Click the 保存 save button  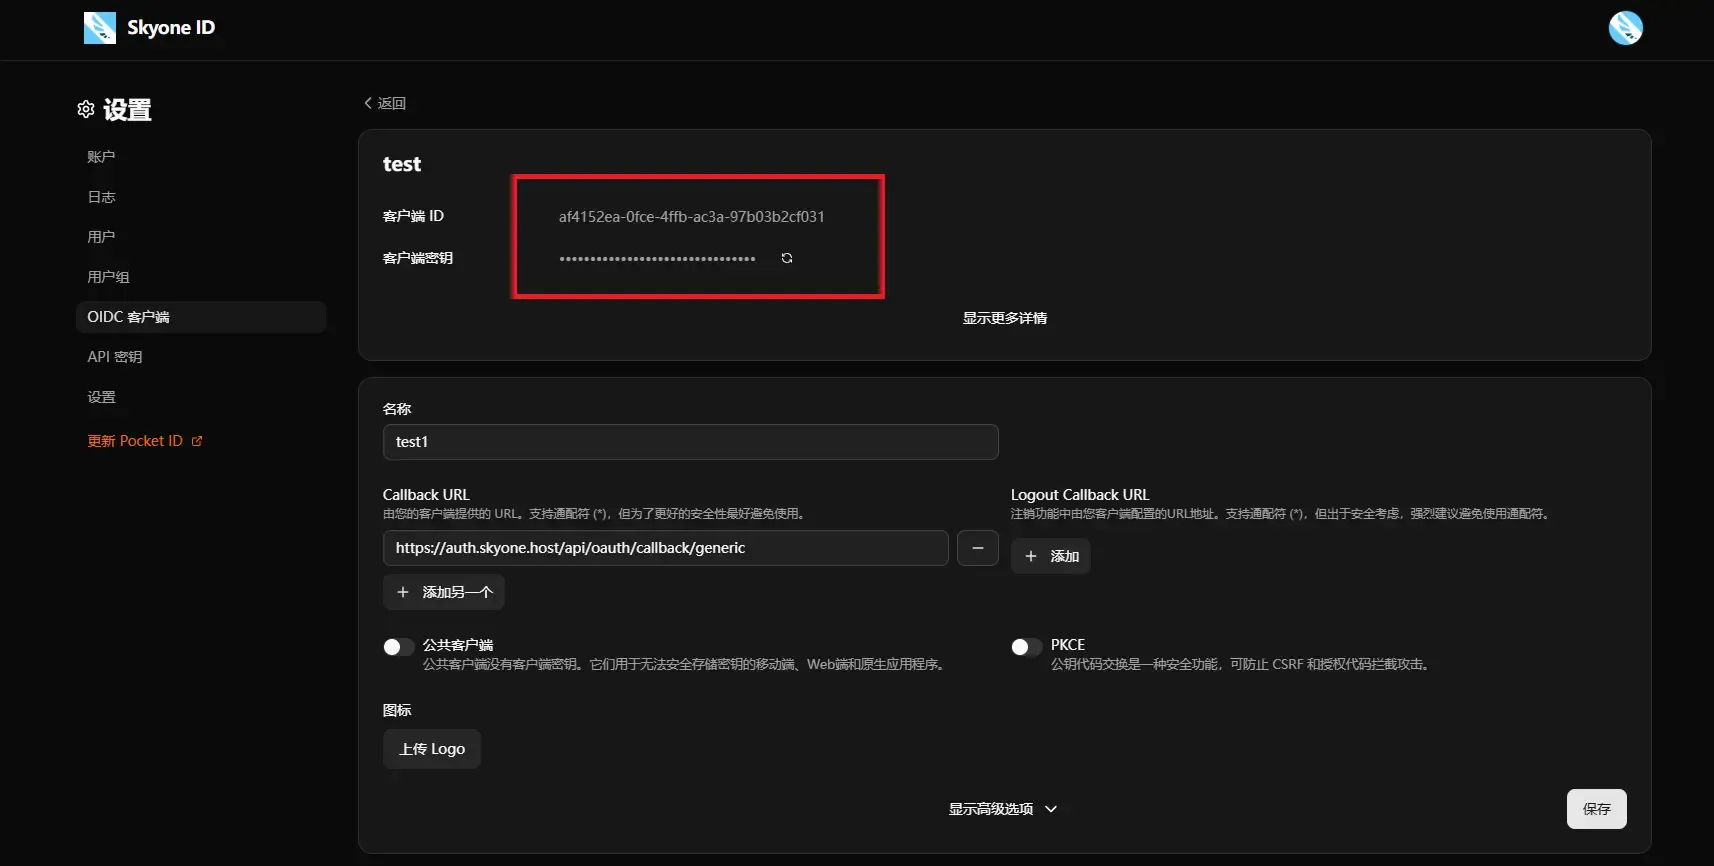[x=1596, y=809]
